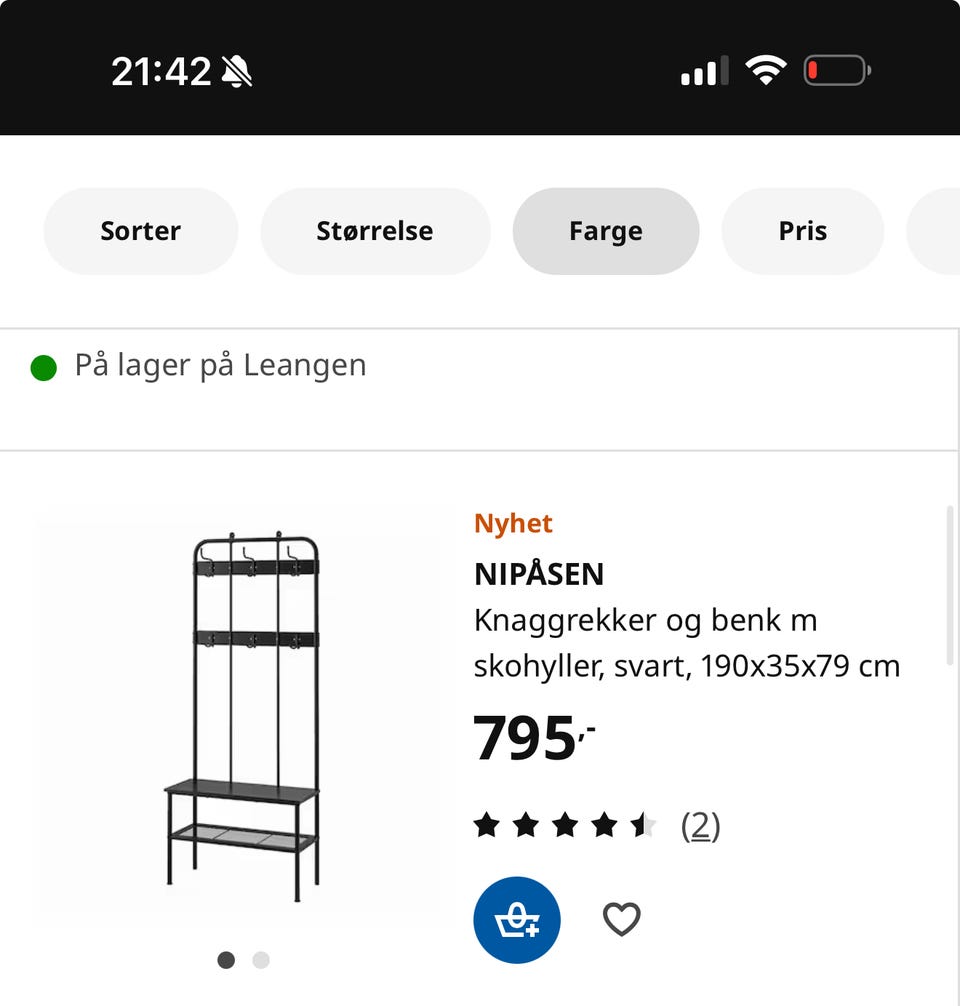Tap På lager på Leangen stock info
This screenshot has width=960, height=1006.
220,366
